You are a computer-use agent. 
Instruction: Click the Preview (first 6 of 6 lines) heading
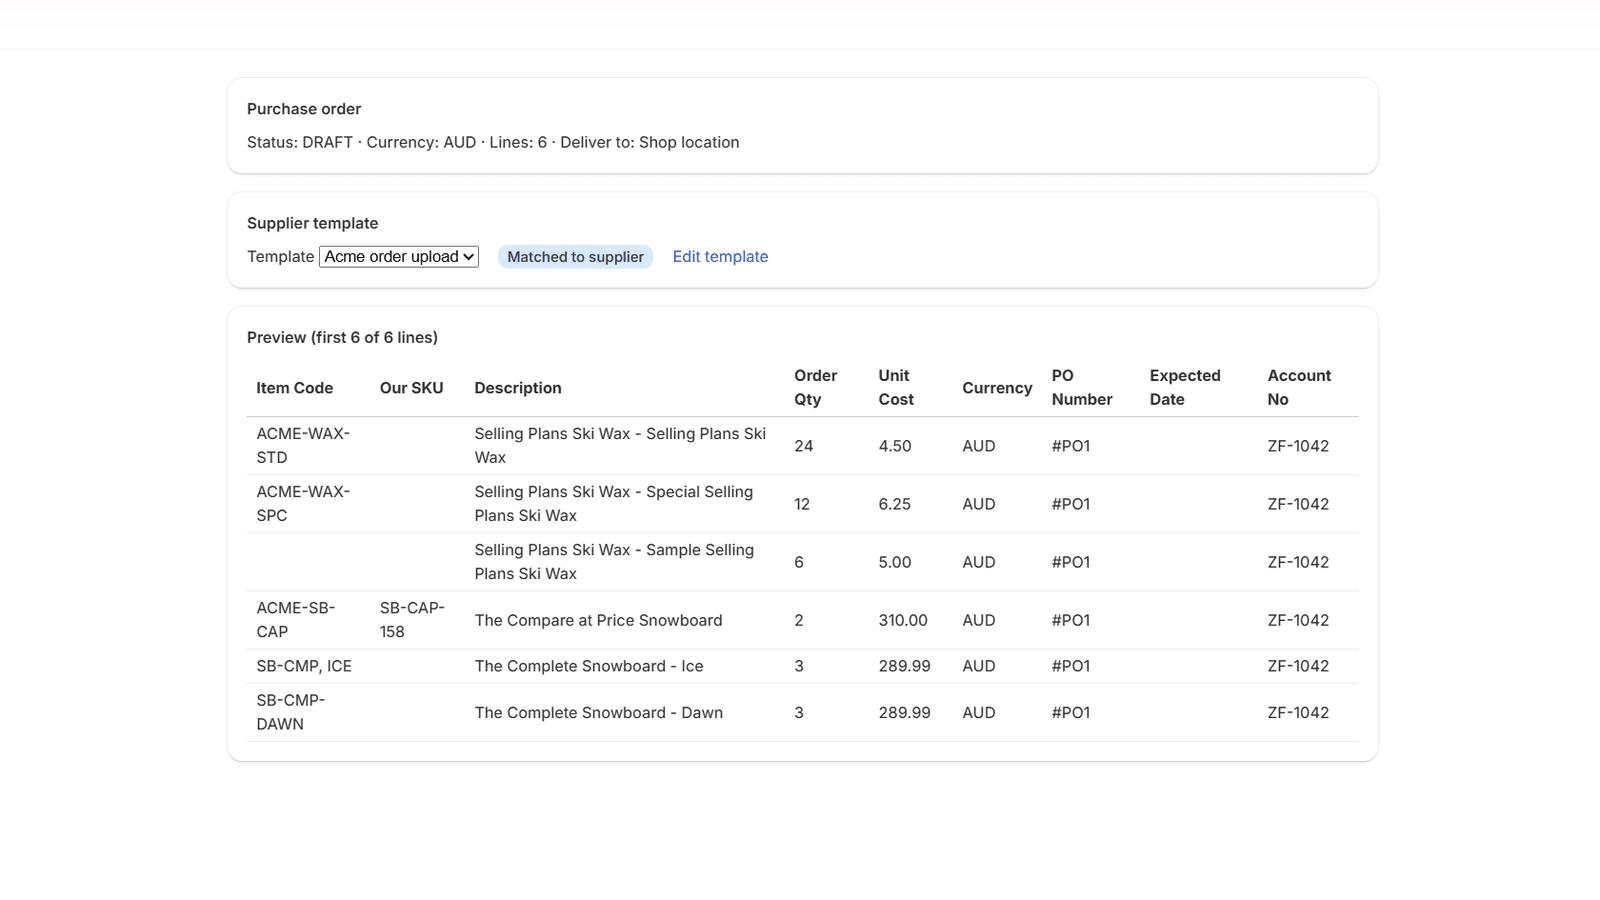click(343, 337)
